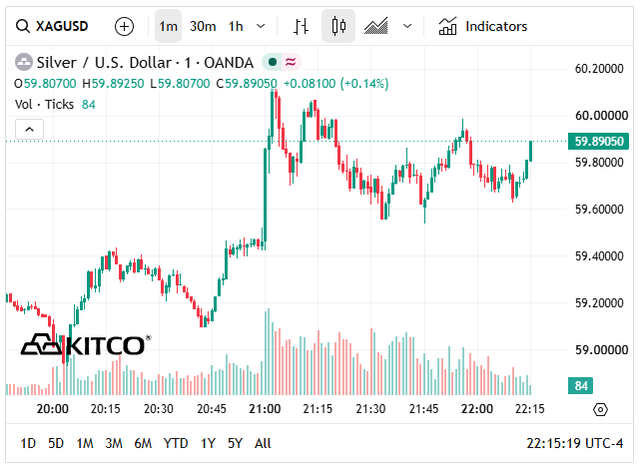Expand the timeframe interval dropdown

pyautogui.click(x=260, y=27)
